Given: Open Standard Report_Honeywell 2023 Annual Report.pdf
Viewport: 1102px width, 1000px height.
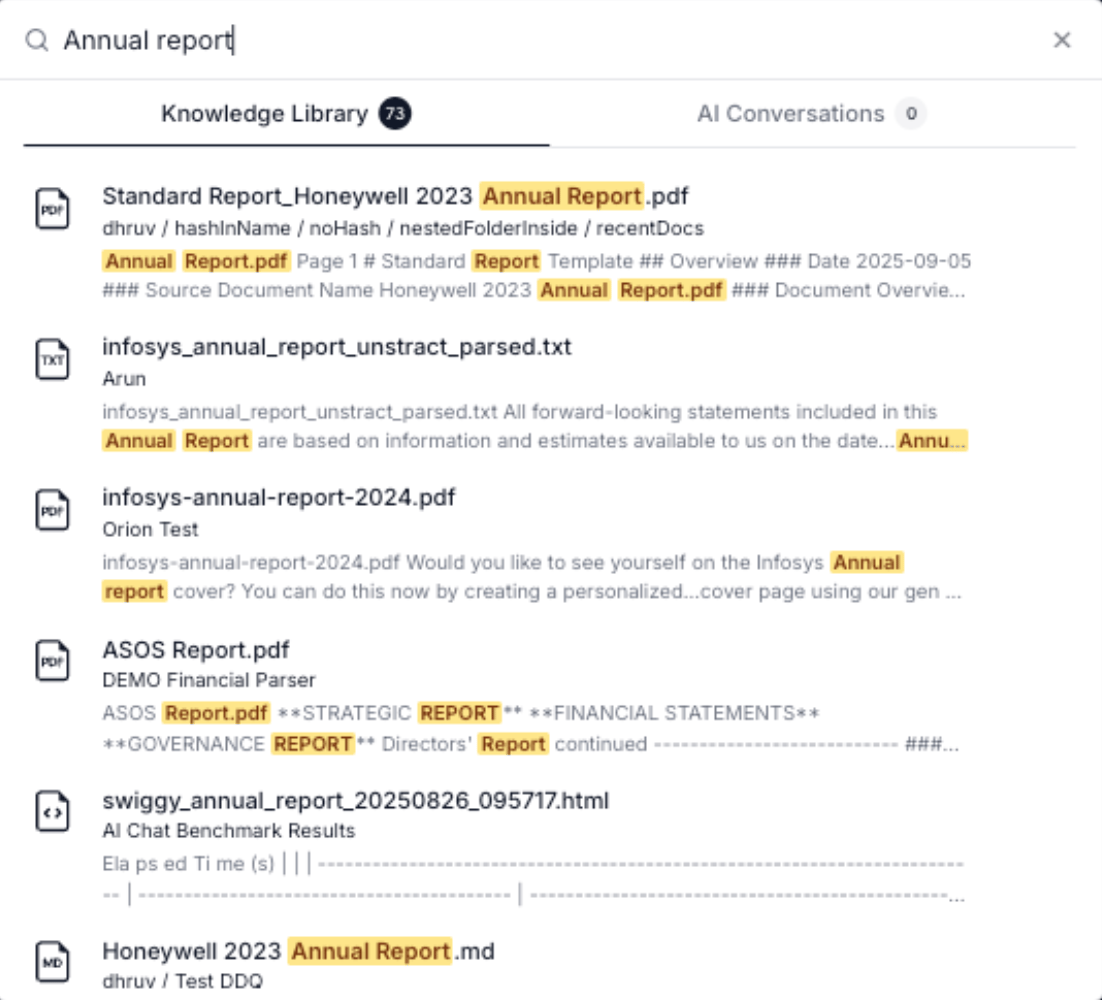Looking at the screenshot, I should point(395,196).
